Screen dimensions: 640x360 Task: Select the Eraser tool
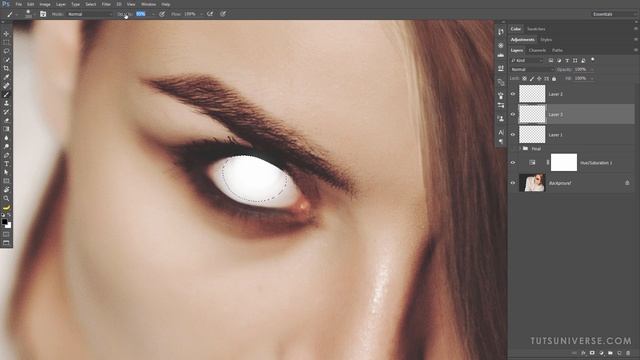(6, 120)
